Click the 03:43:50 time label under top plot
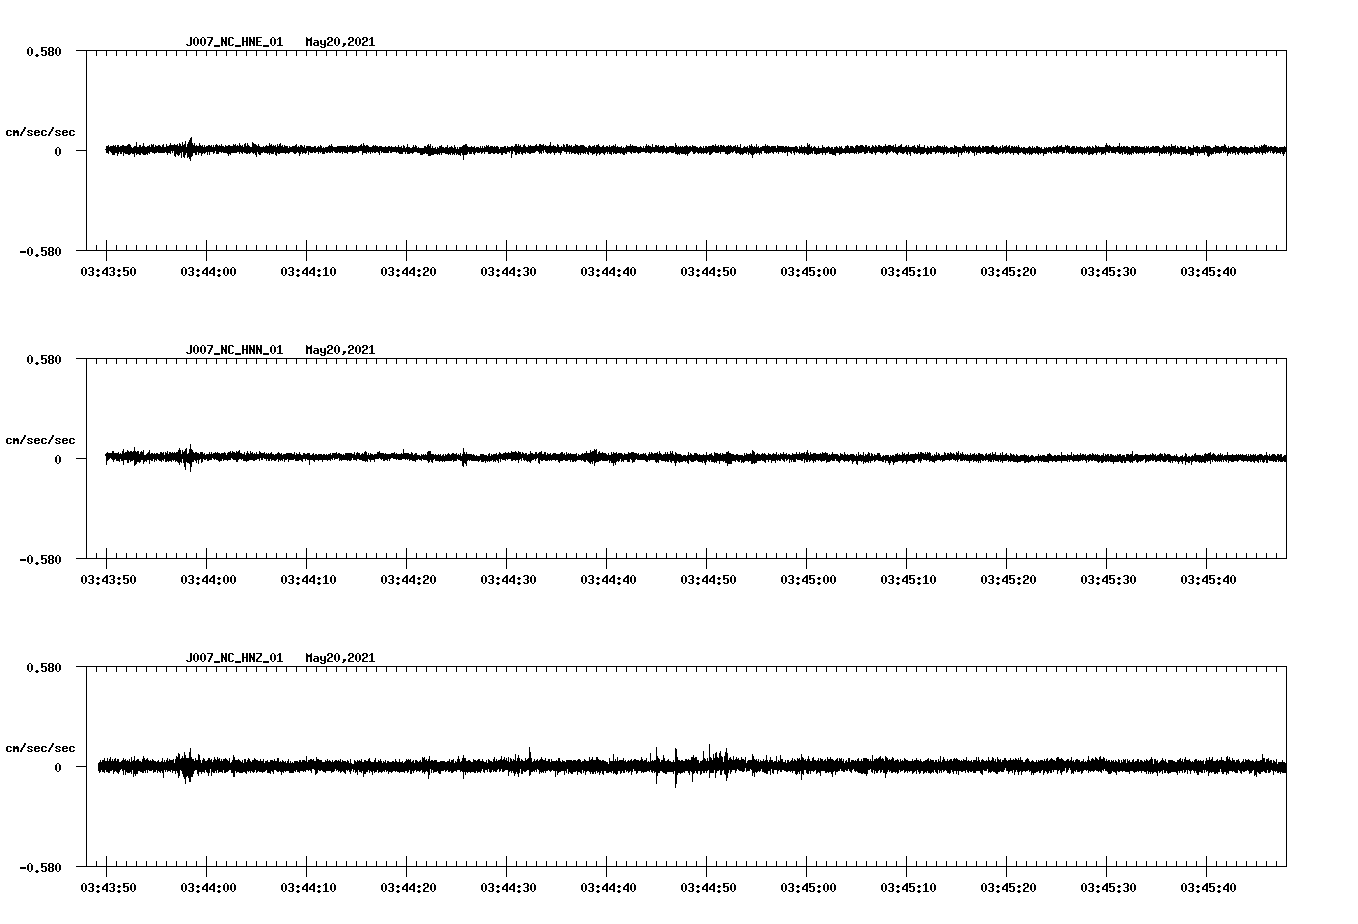 (112, 270)
